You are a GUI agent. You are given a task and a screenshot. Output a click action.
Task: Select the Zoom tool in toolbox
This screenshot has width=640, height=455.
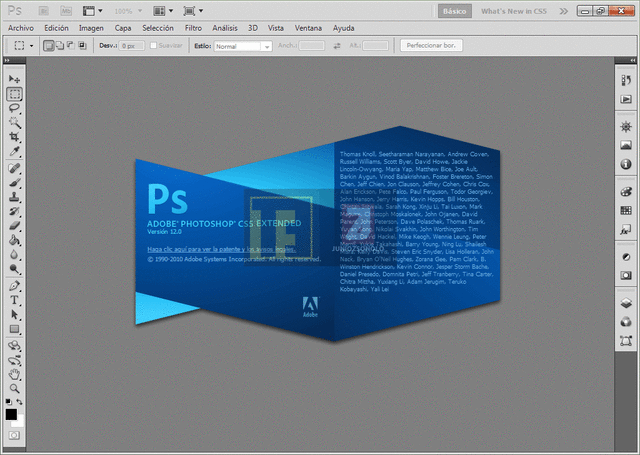click(14, 388)
